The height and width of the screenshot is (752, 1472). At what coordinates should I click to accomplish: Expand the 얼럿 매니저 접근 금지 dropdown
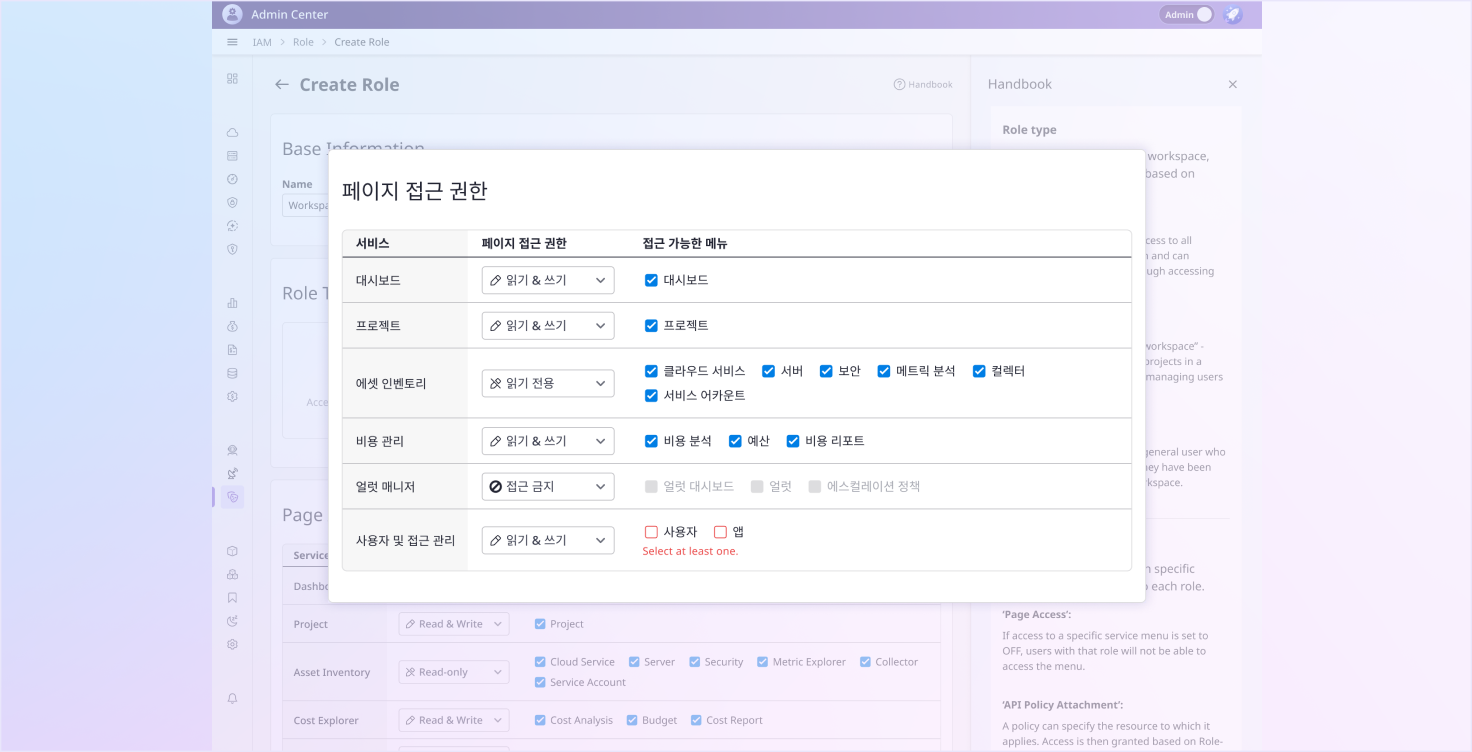(547, 487)
